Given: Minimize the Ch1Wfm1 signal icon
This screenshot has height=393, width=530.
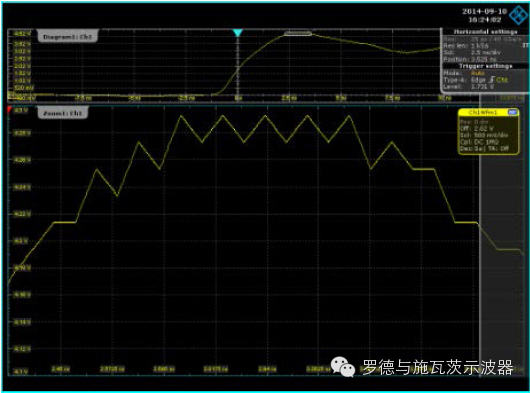Looking at the screenshot, I should [513, 113].
